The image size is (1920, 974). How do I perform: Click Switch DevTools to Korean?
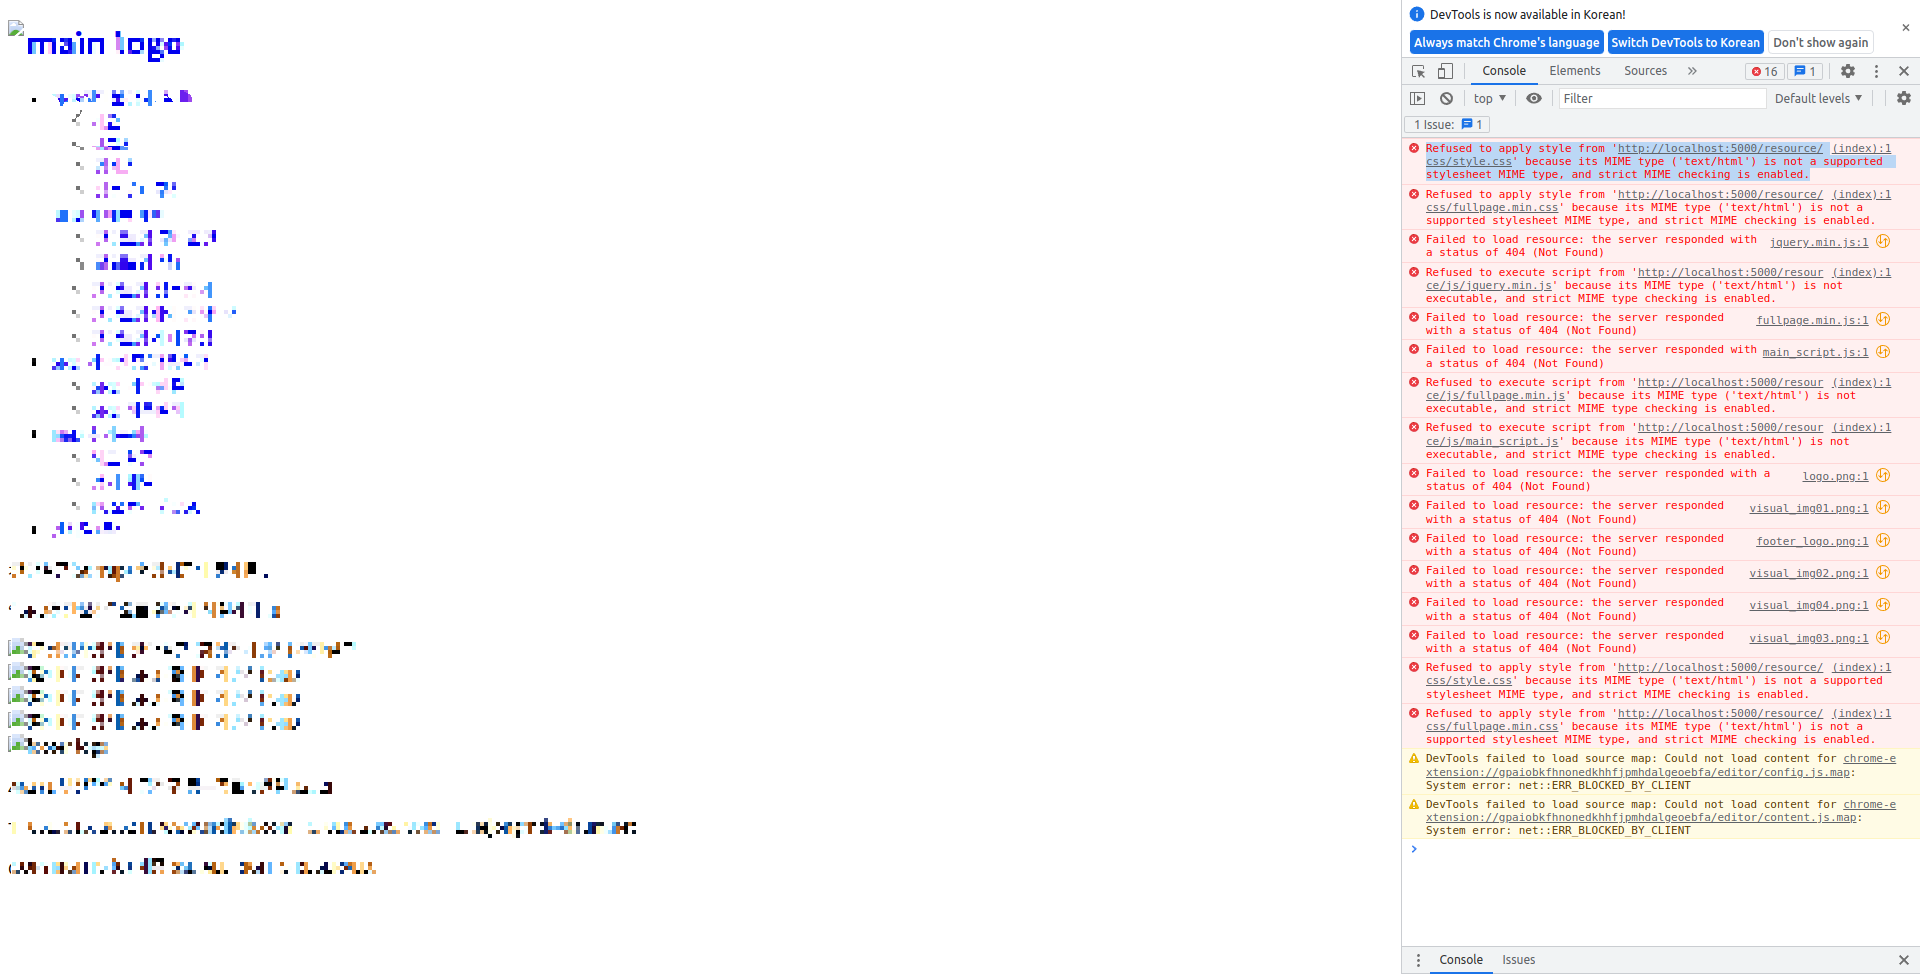[x=1685, y=42]
